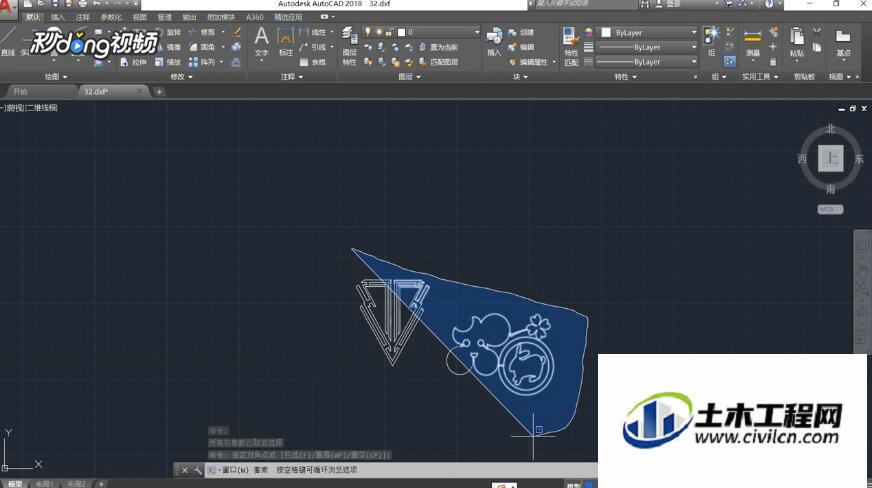Expand the Modify (修改) panel
Viewport: 872px width, 488px height.
coord(181,77)
